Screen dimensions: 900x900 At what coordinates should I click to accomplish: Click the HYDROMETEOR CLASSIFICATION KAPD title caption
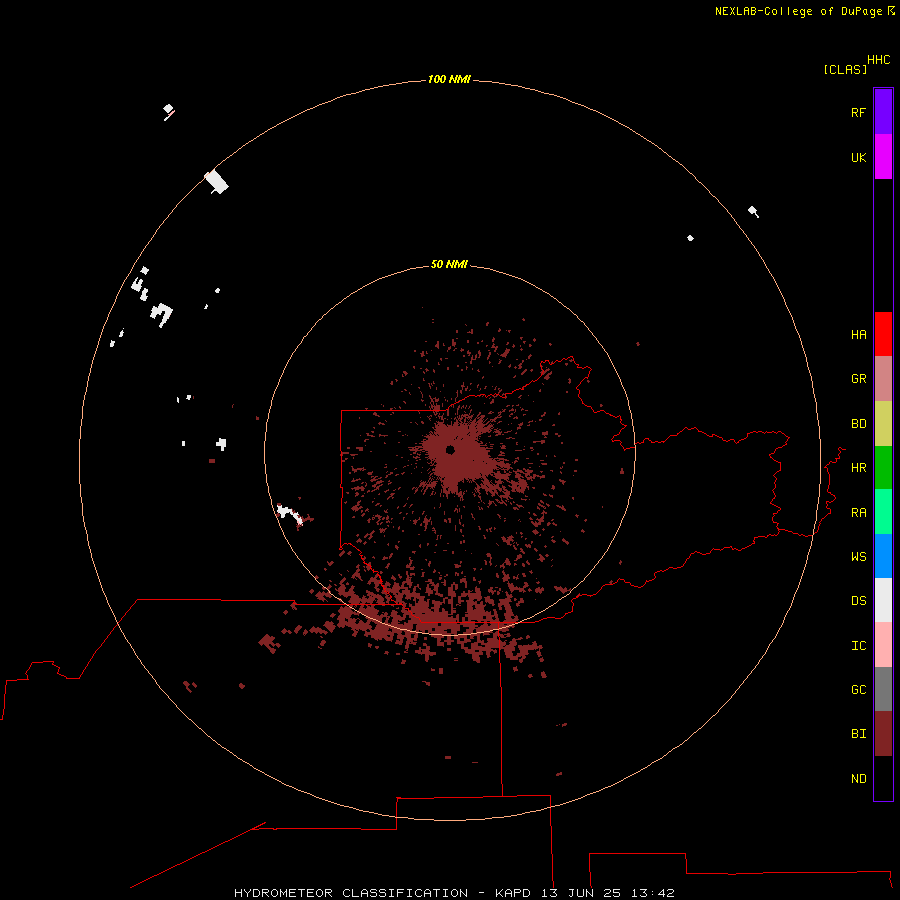454,893
